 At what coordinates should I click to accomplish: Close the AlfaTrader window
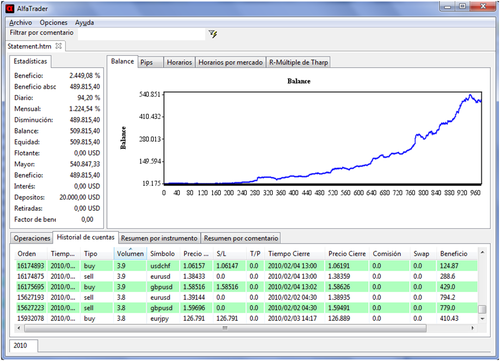click(483, 7)
